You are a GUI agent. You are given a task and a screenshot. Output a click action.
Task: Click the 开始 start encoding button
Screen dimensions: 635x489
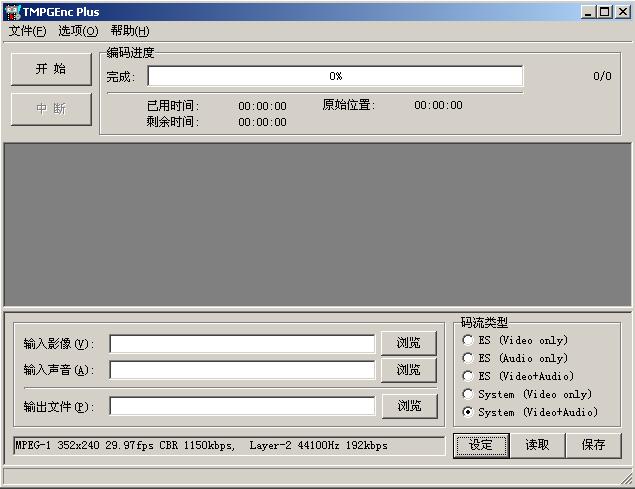click(x=51, y=69)
